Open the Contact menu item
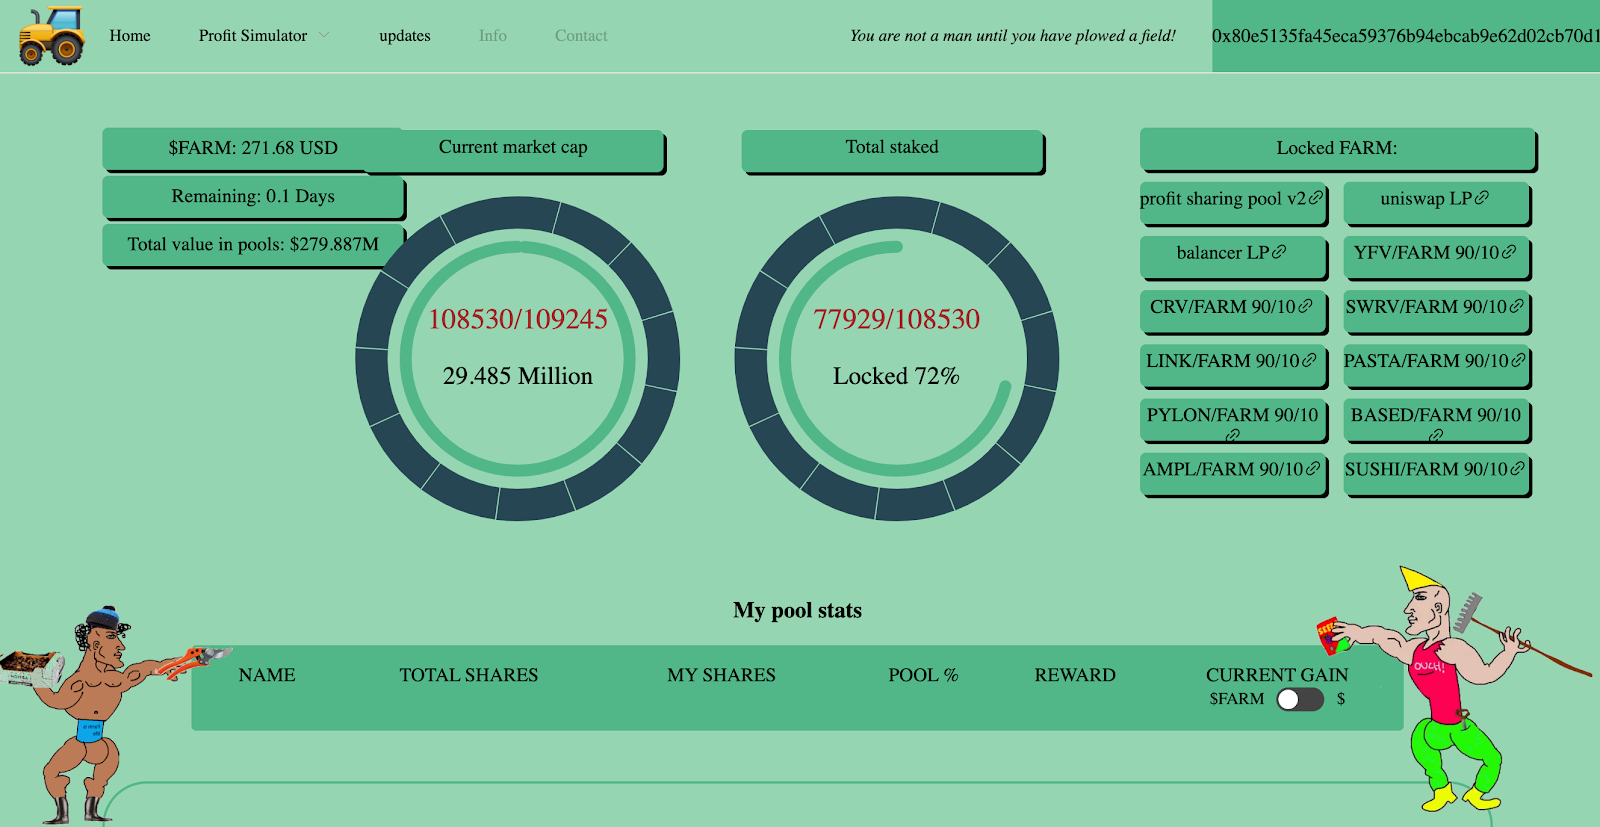 (581, 36)
